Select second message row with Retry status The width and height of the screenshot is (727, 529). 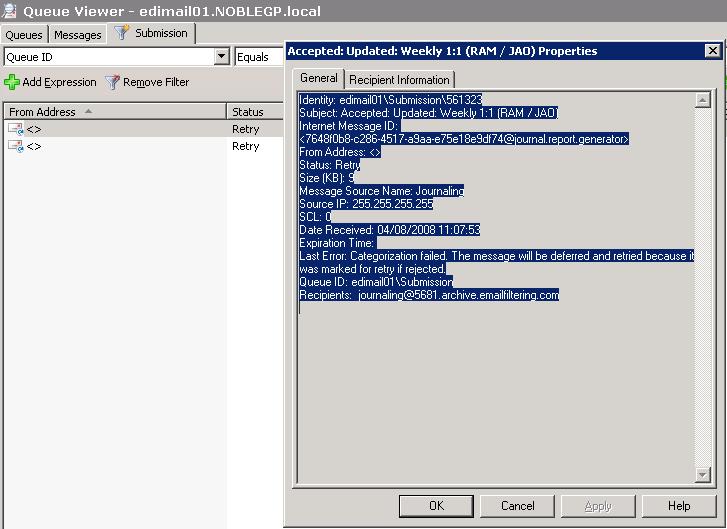click(144, 146)
